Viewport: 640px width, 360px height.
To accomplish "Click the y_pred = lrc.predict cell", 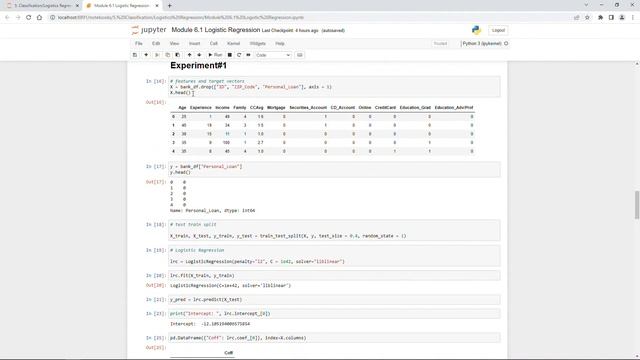I will (334, 300).
